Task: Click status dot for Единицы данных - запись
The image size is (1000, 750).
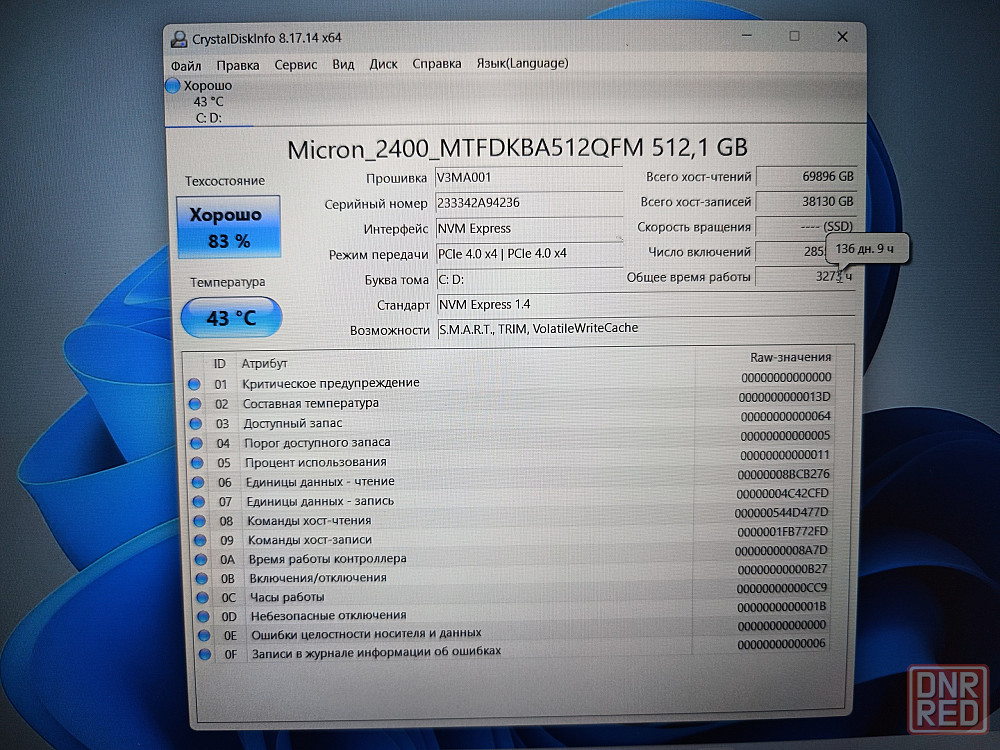Action: [x=198, y=501]
